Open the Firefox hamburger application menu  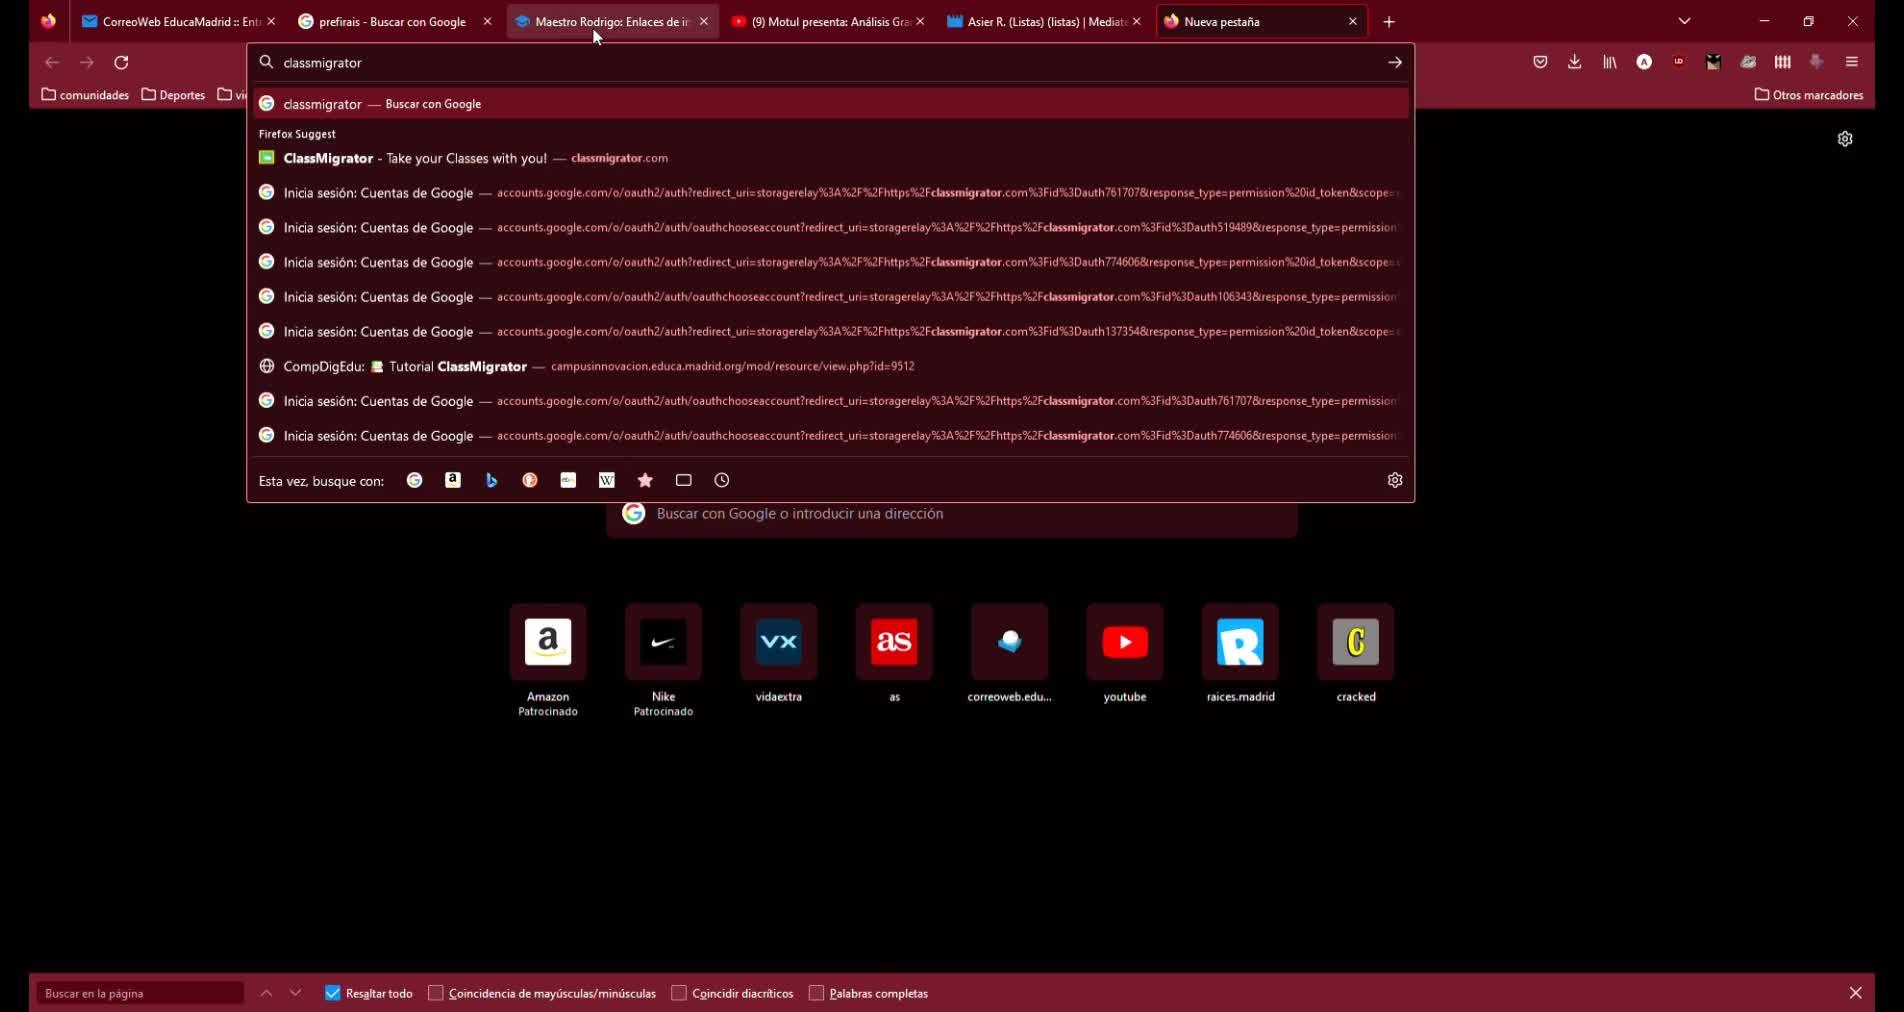(x=1851, y=62)
